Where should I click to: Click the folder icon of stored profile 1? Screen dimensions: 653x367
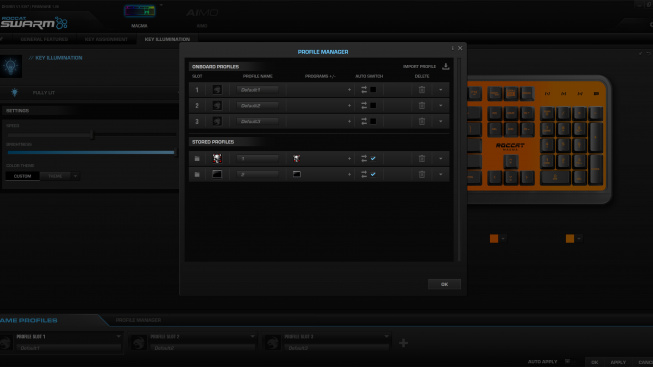pyautogui.click(x=197, y=158)
